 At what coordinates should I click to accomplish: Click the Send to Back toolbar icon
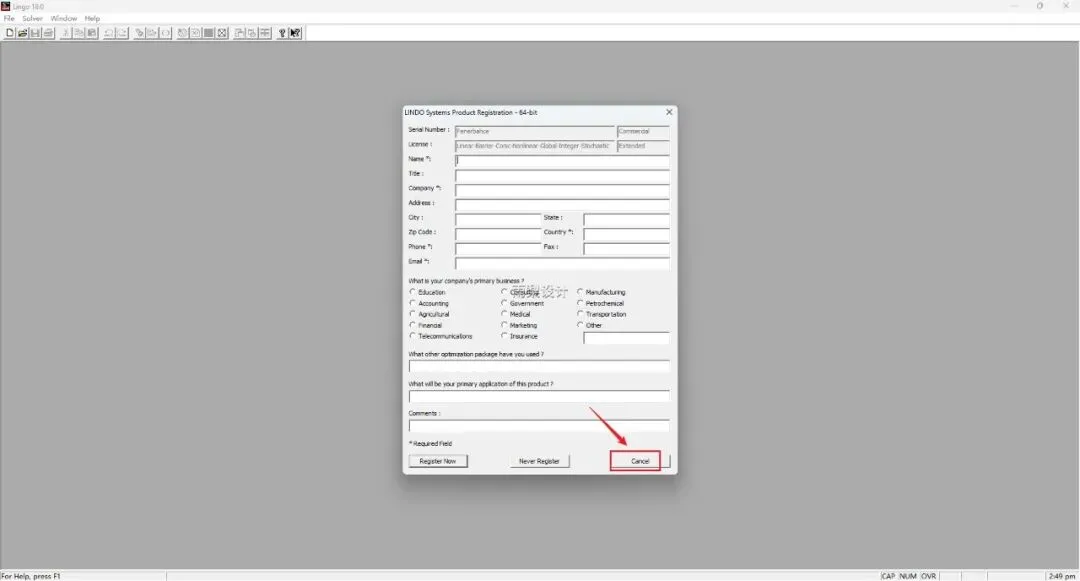click(240, 33)
